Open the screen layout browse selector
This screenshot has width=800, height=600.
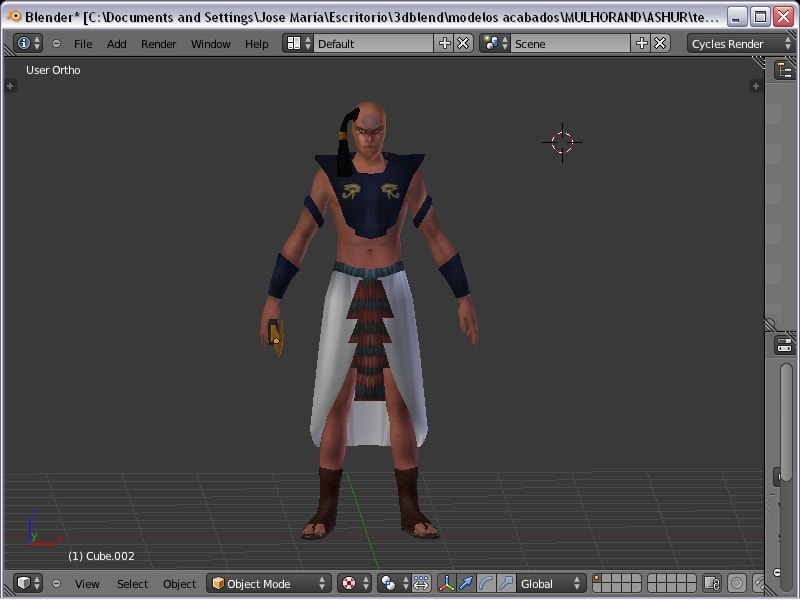[x=298, y=43]
